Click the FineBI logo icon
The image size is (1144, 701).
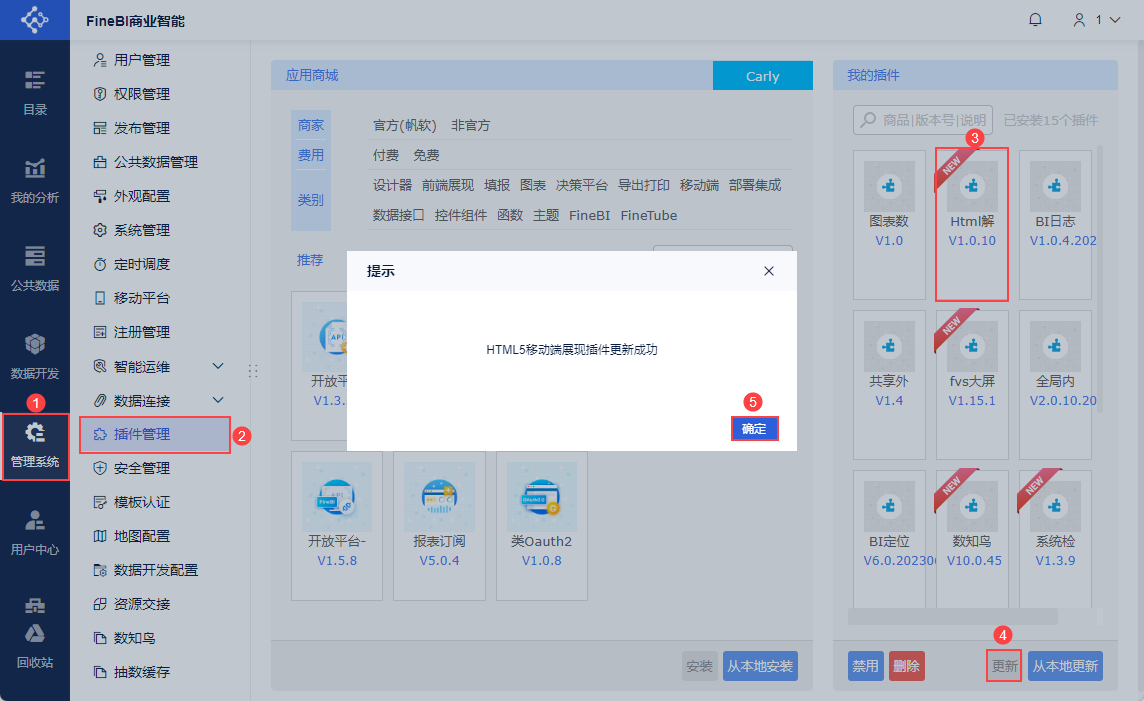click(x=34, y=20)
